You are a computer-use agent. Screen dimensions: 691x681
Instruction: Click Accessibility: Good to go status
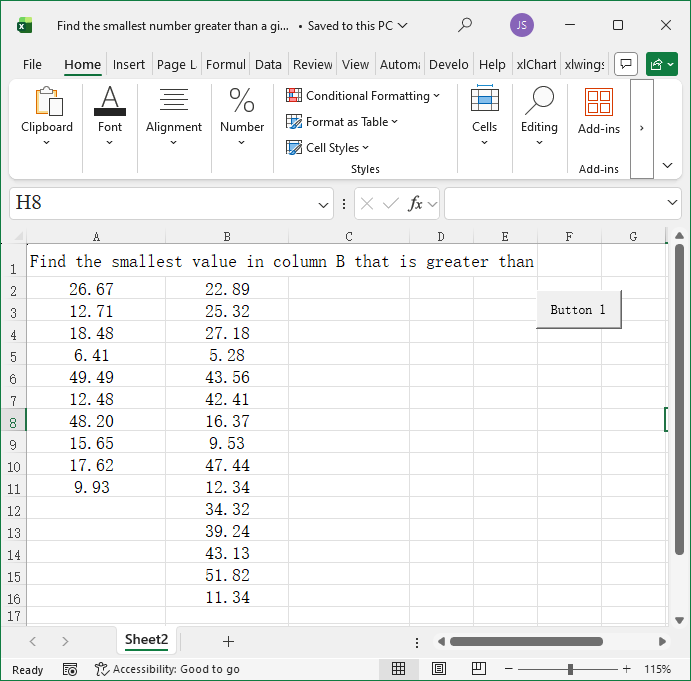click(x=167, y=669)
